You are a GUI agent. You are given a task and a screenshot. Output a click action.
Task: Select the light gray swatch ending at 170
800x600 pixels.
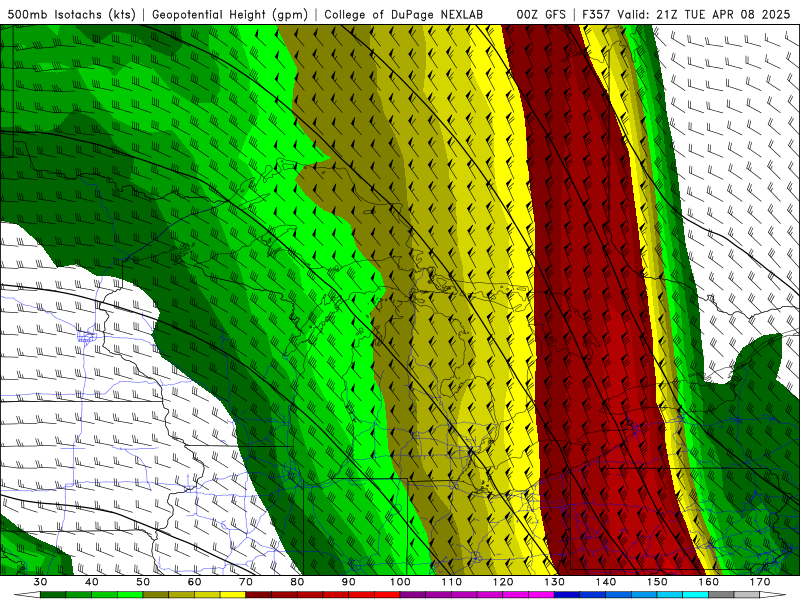[746, 594]
